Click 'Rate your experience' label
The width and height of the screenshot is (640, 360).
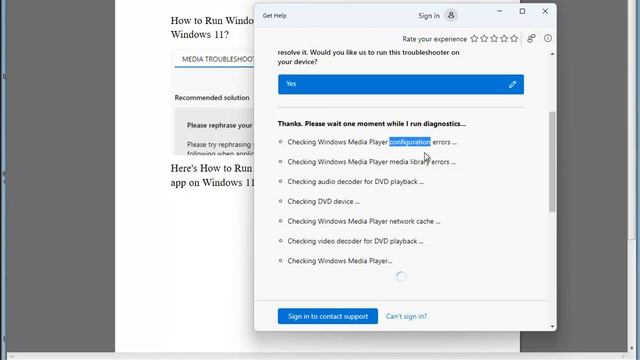(434, 39)
